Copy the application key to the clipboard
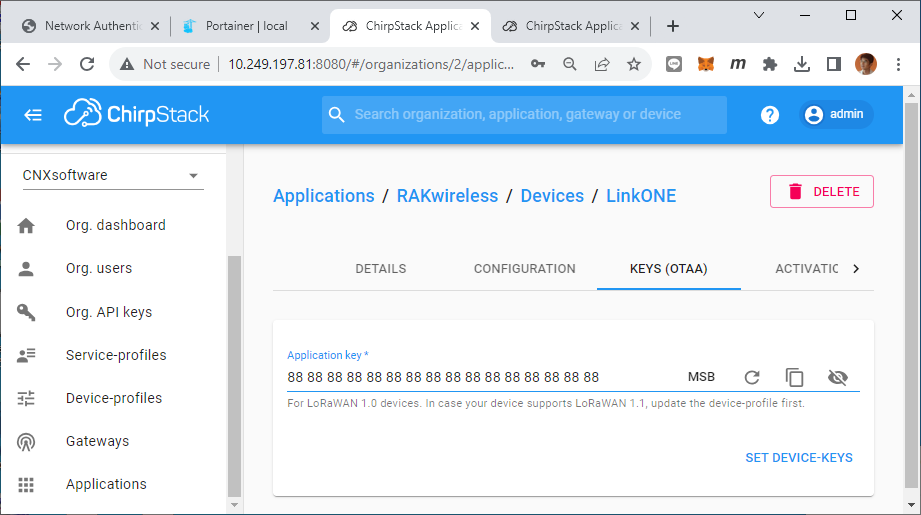 click(794, 378)
